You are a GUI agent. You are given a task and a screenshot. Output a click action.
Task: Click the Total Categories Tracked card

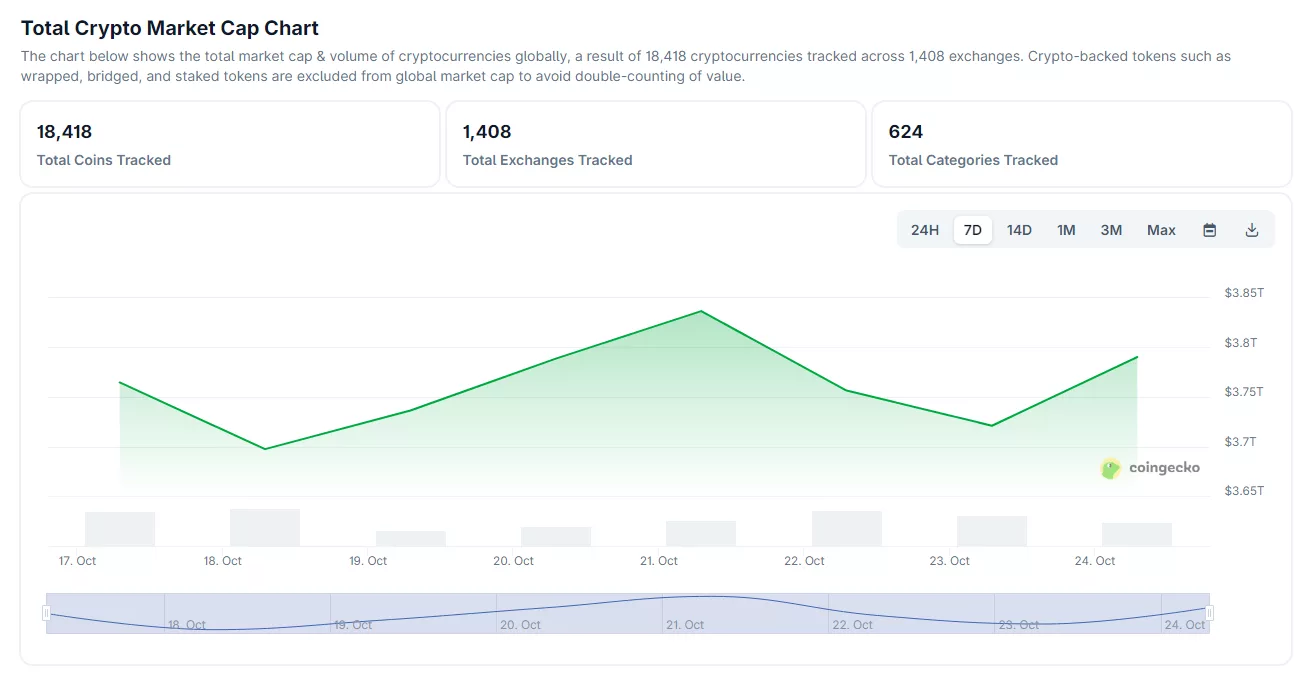coord(1081,144)
